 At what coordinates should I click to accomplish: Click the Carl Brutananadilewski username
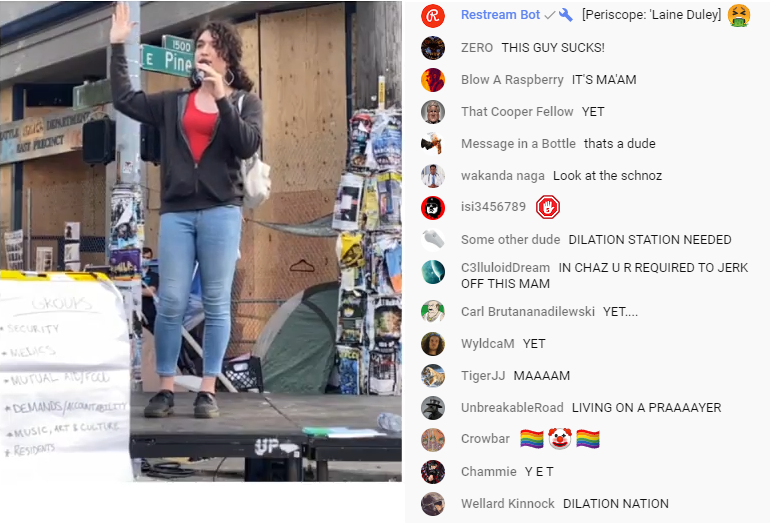coord(527,311)
